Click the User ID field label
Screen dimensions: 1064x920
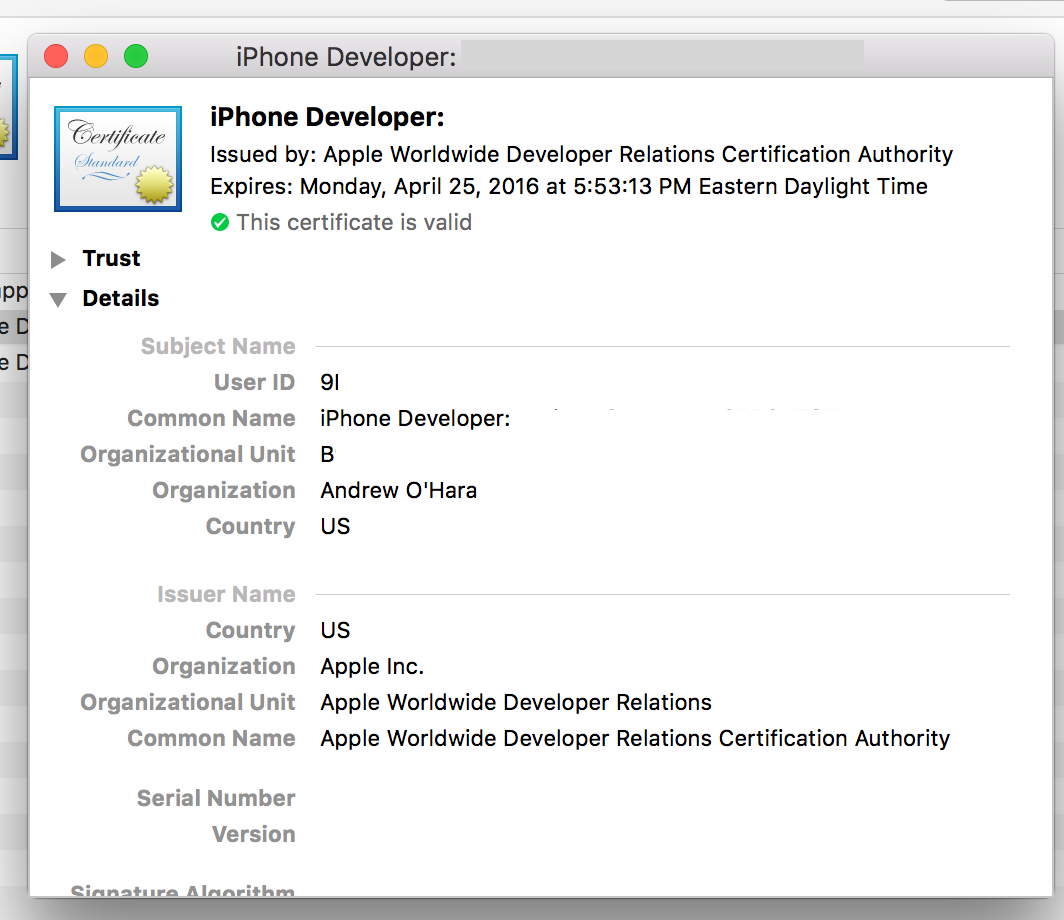tap(254, 382)
